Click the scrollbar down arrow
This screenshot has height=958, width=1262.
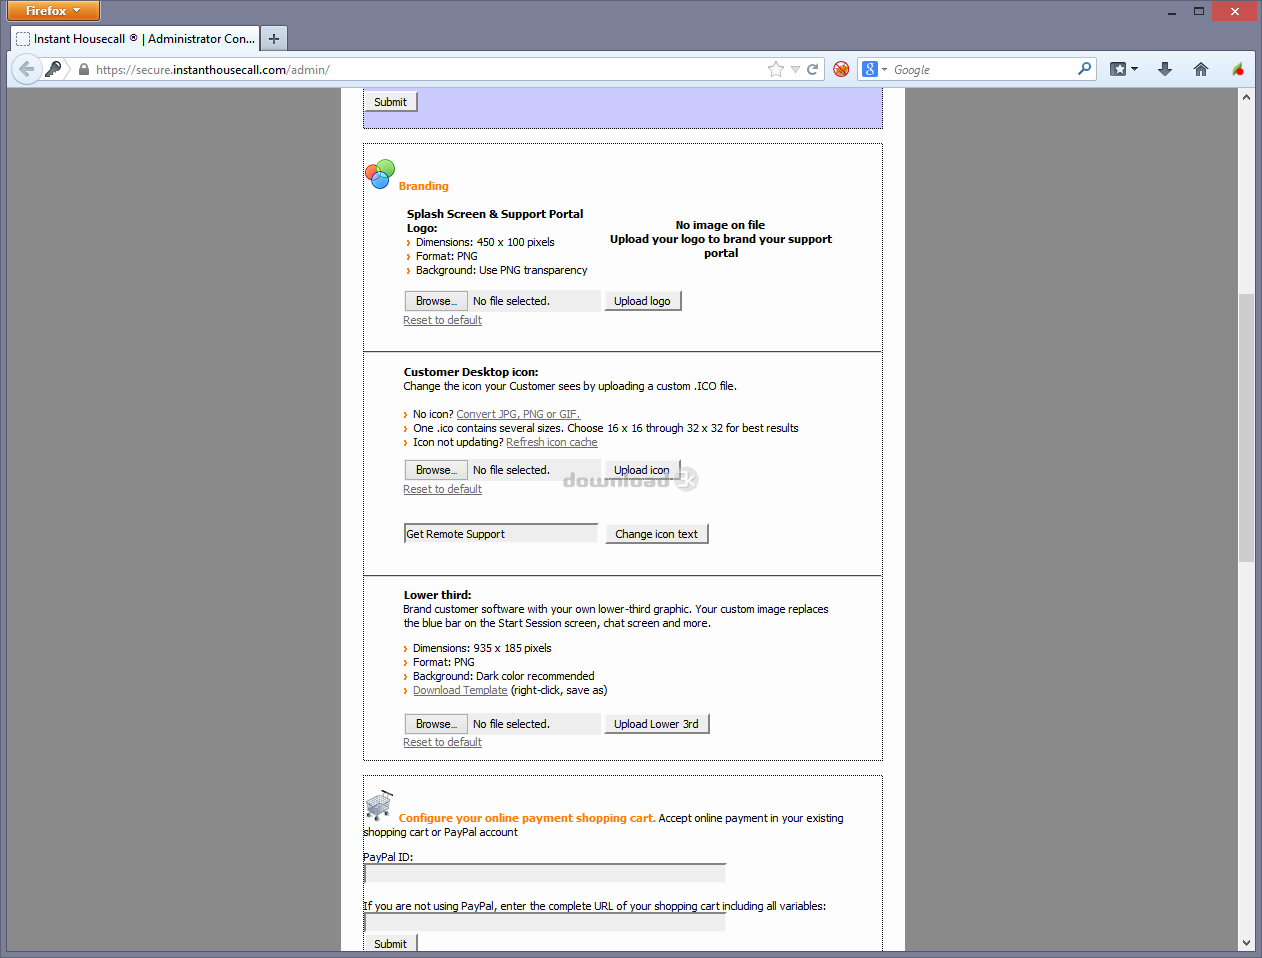(1246, 942)
